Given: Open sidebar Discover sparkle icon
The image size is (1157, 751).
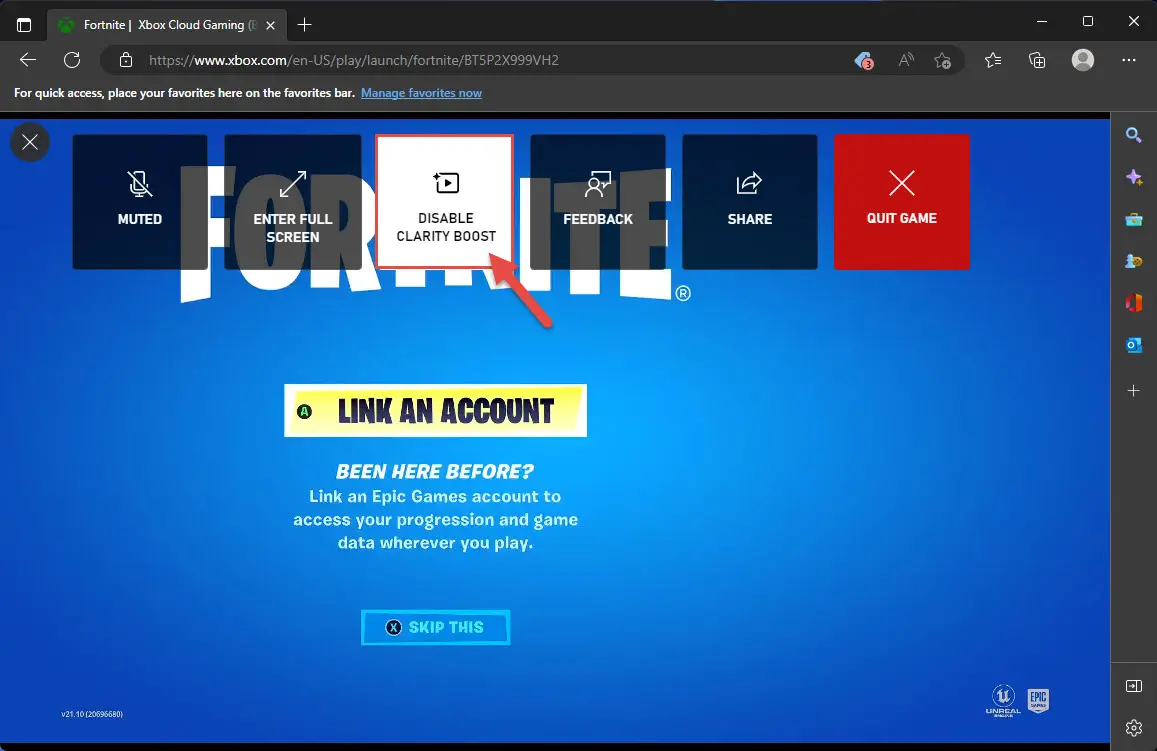Looking at the screenshot, I should pos(1134,177).
